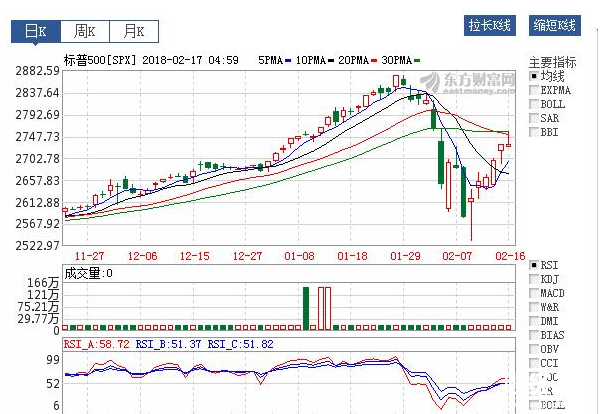The height and width of the screenshot is (414, 600).
Task: Click the 166万 volume axis label
Action: 43,283
